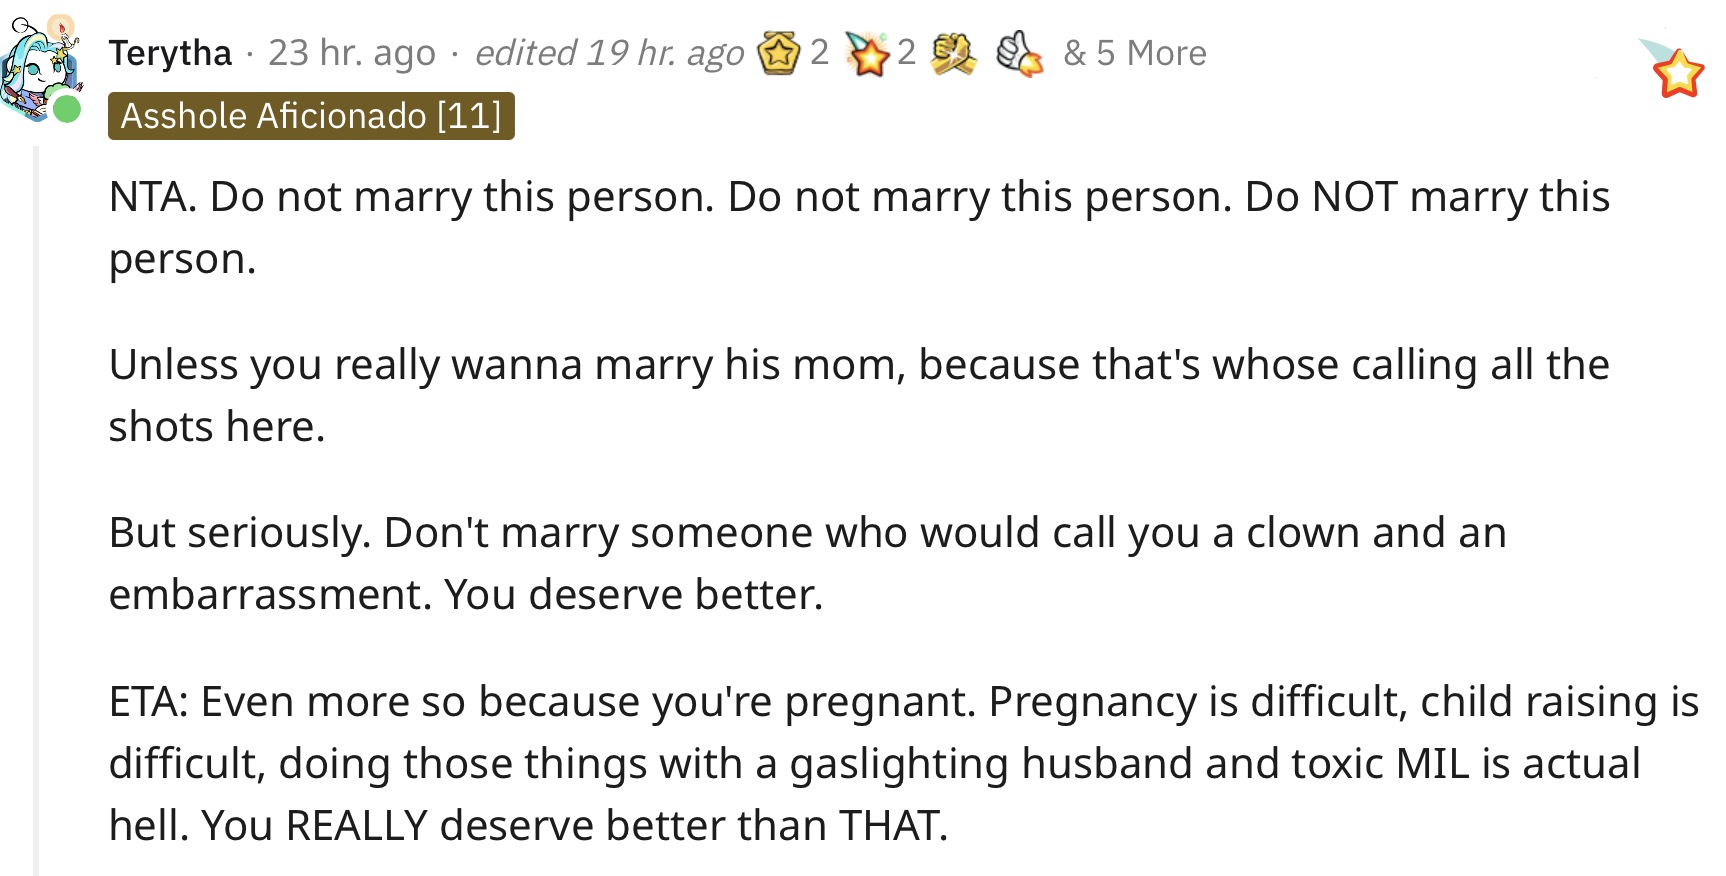Image resolution: width=1726 pixels, height=876 pixels.
Task: Open the Terytha username profile link
Action: (x=170, y=53)
